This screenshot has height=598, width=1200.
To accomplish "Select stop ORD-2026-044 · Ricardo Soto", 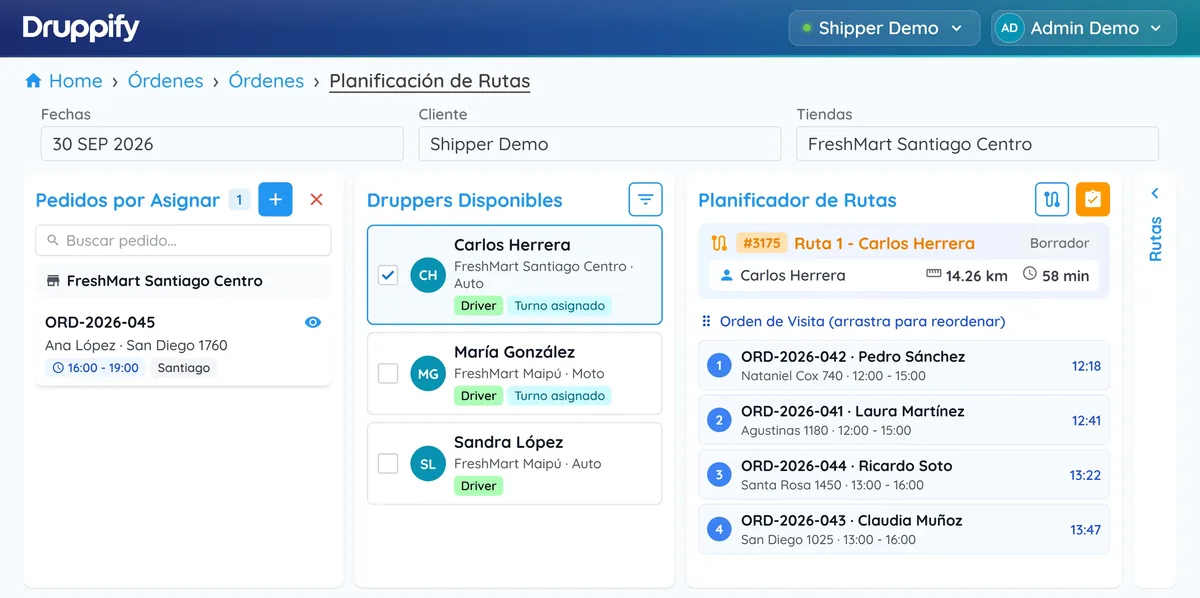I will coord(904,475).
